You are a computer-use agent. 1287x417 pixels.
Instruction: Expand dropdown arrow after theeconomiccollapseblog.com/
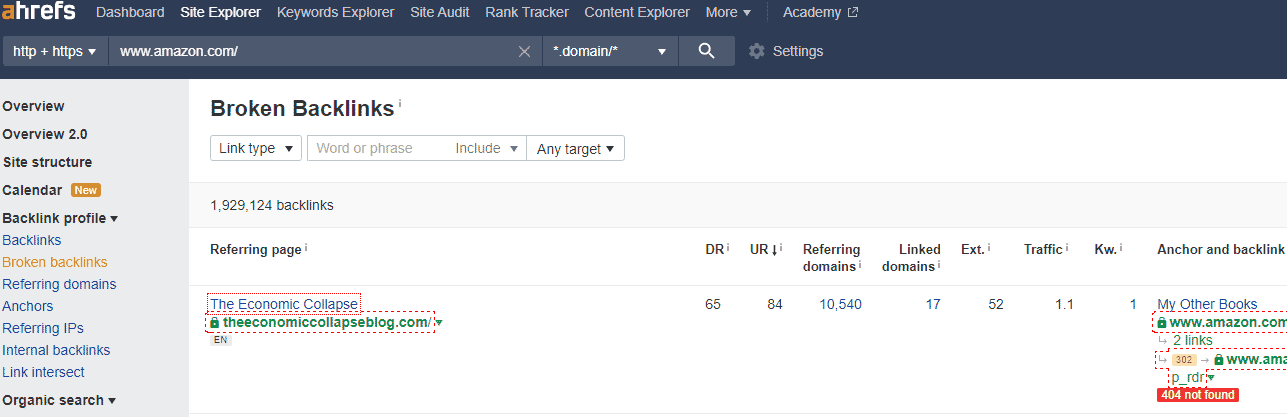click(x=439, y=323)
